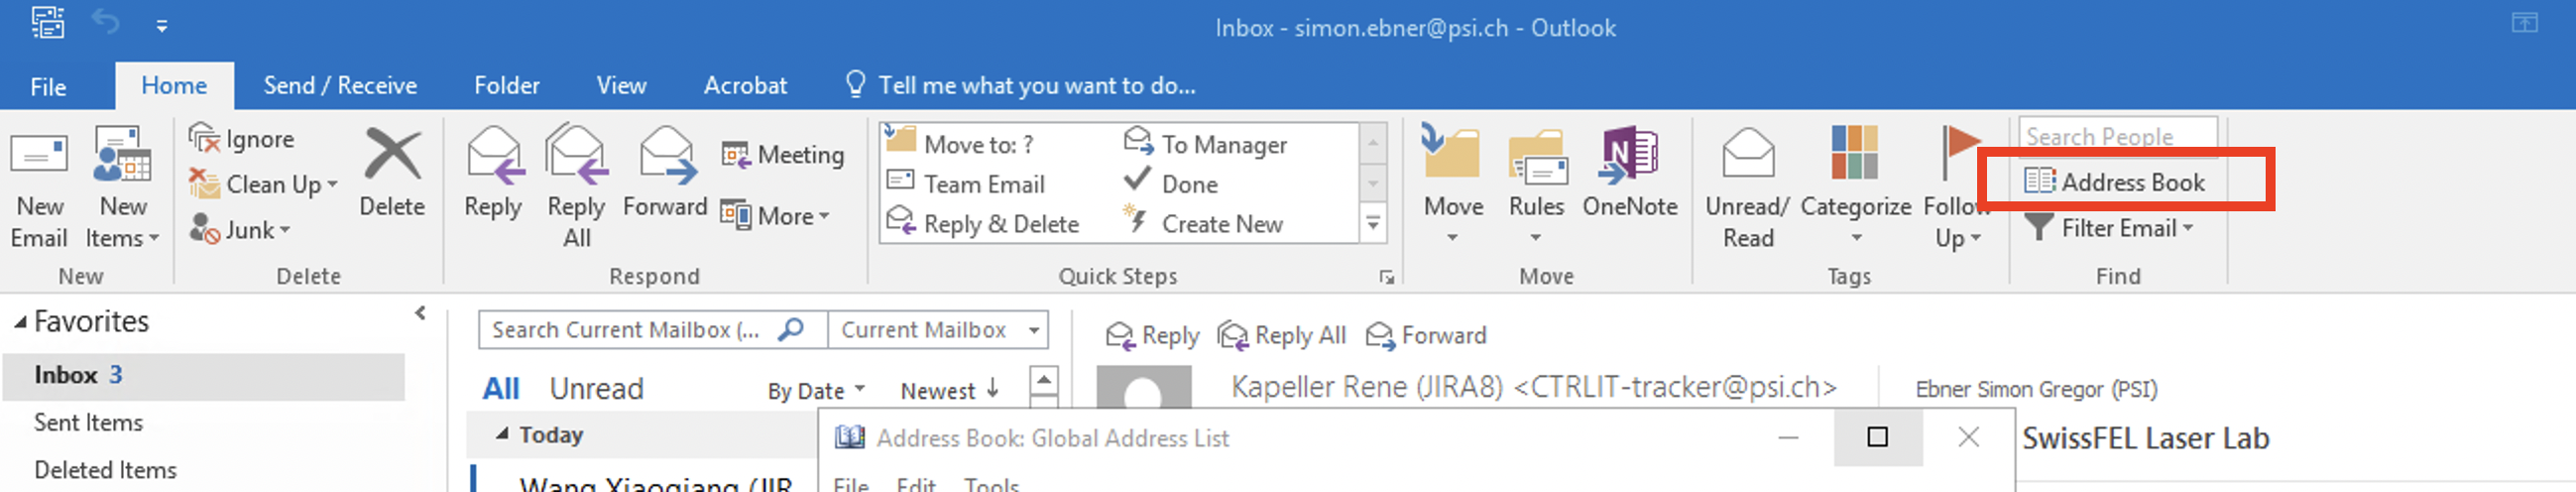
Task: Switch to the Acrobat tab
Action: click(745, 86)
